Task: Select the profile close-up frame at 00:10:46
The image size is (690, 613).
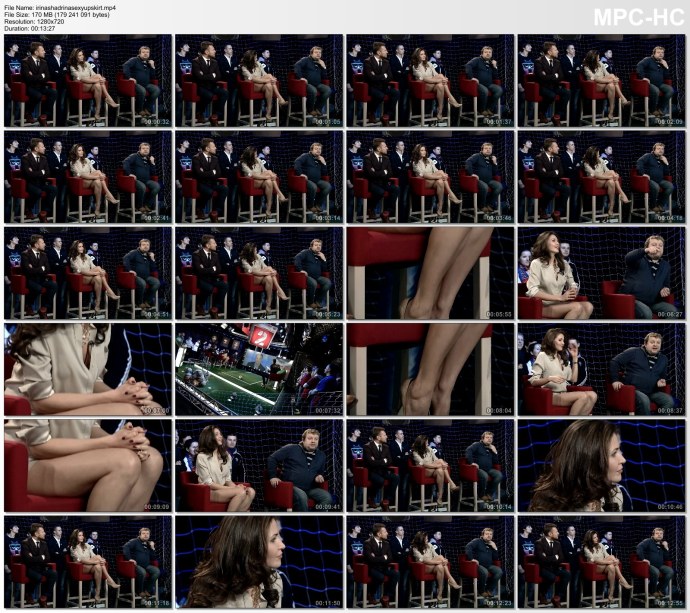Action: [x=601, y=466]
